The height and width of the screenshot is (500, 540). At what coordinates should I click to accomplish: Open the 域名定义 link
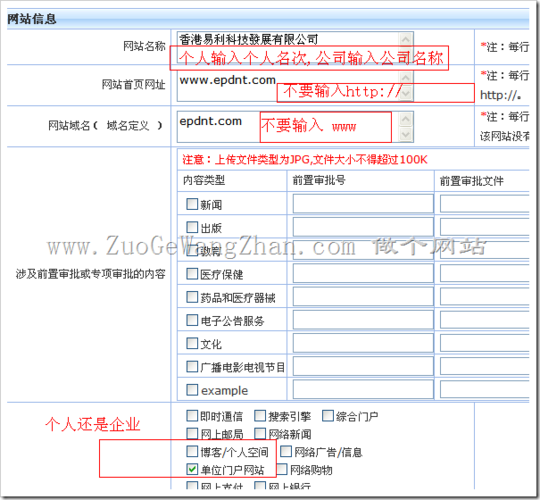coord(128,125)
